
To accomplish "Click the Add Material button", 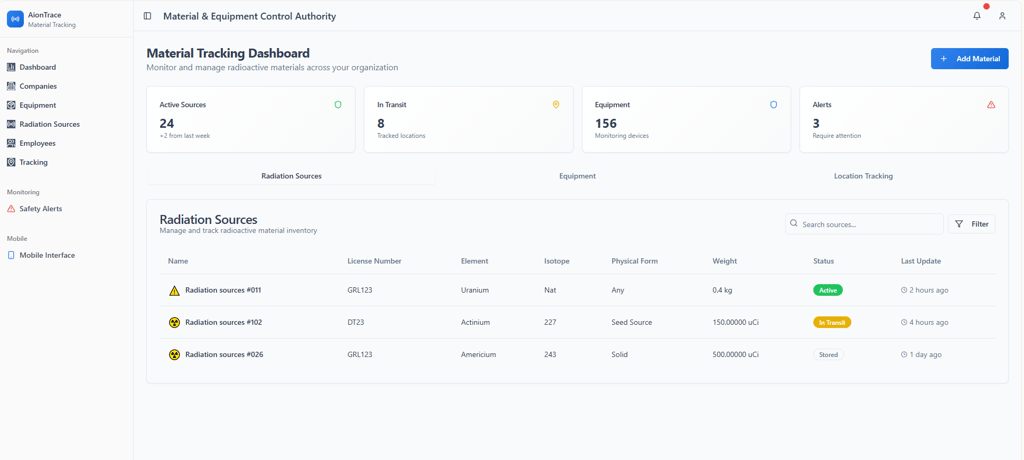I will pos(969,59).
